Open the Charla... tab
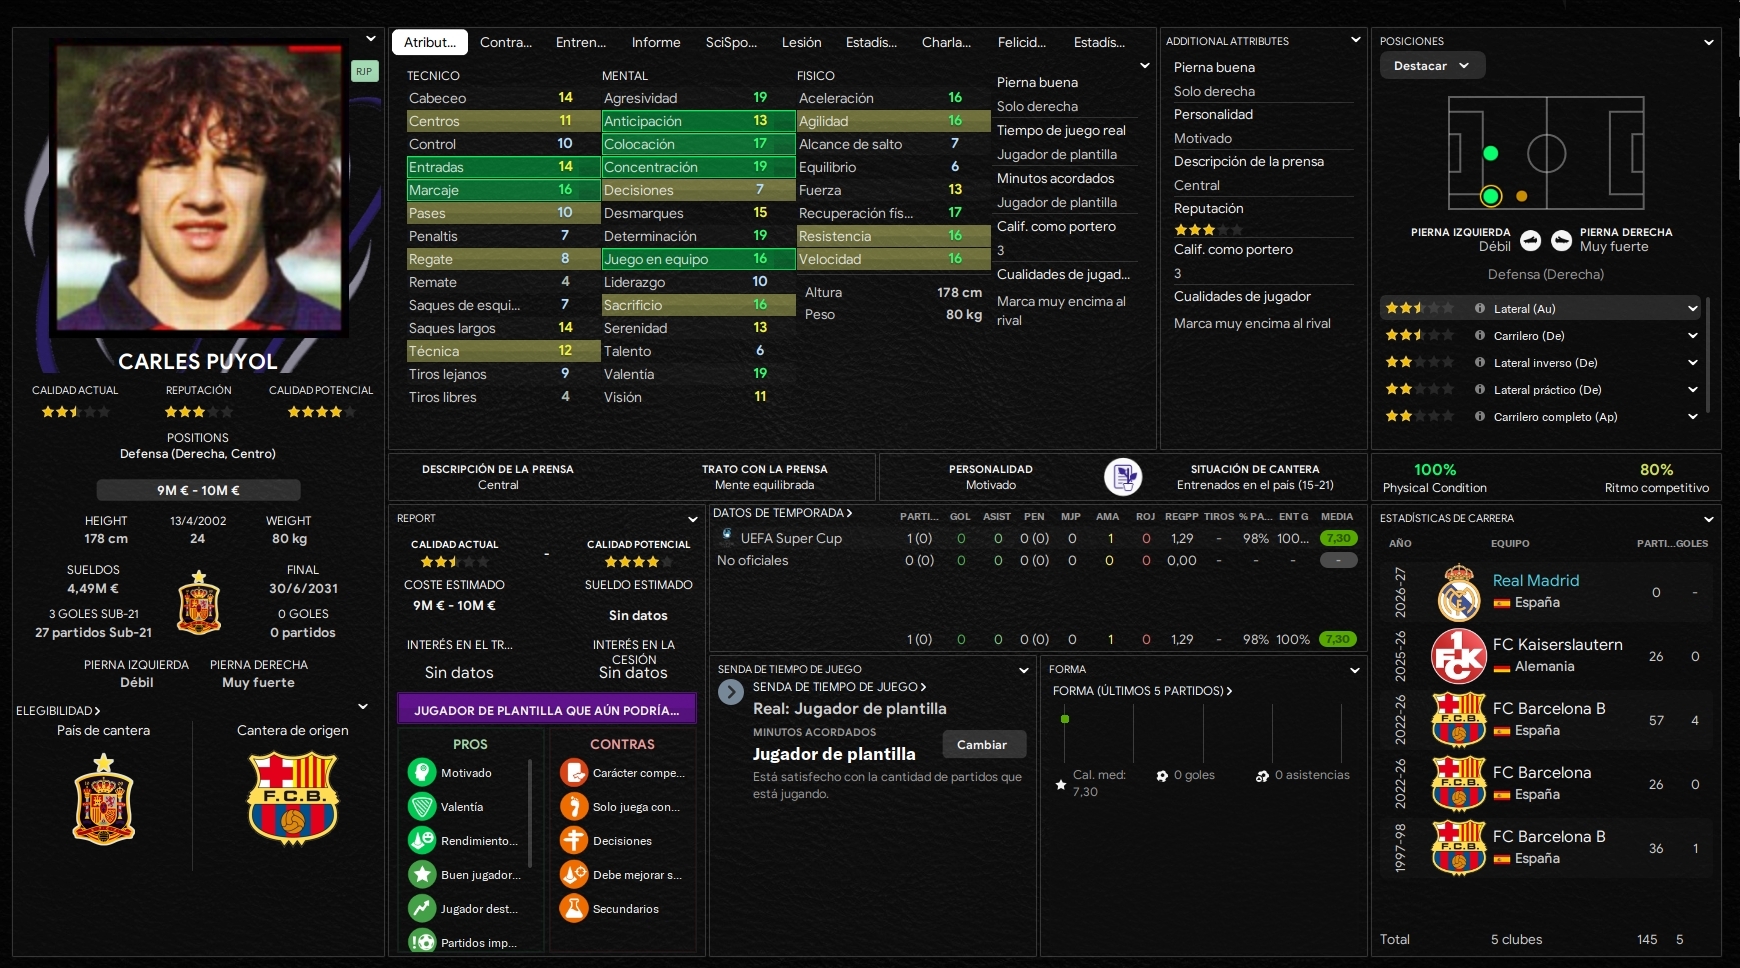The width and height of the screenshot is (1740, 968). click(947, 42)
